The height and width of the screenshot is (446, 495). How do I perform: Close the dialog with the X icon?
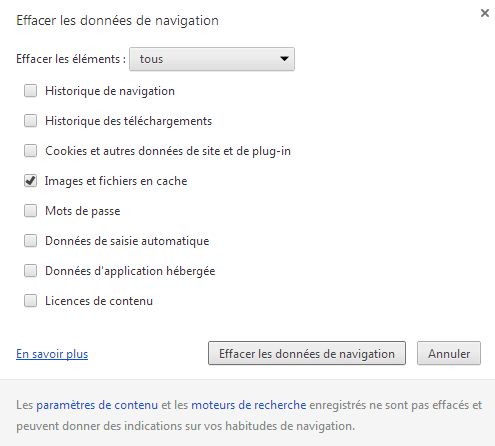click(485, 13)
